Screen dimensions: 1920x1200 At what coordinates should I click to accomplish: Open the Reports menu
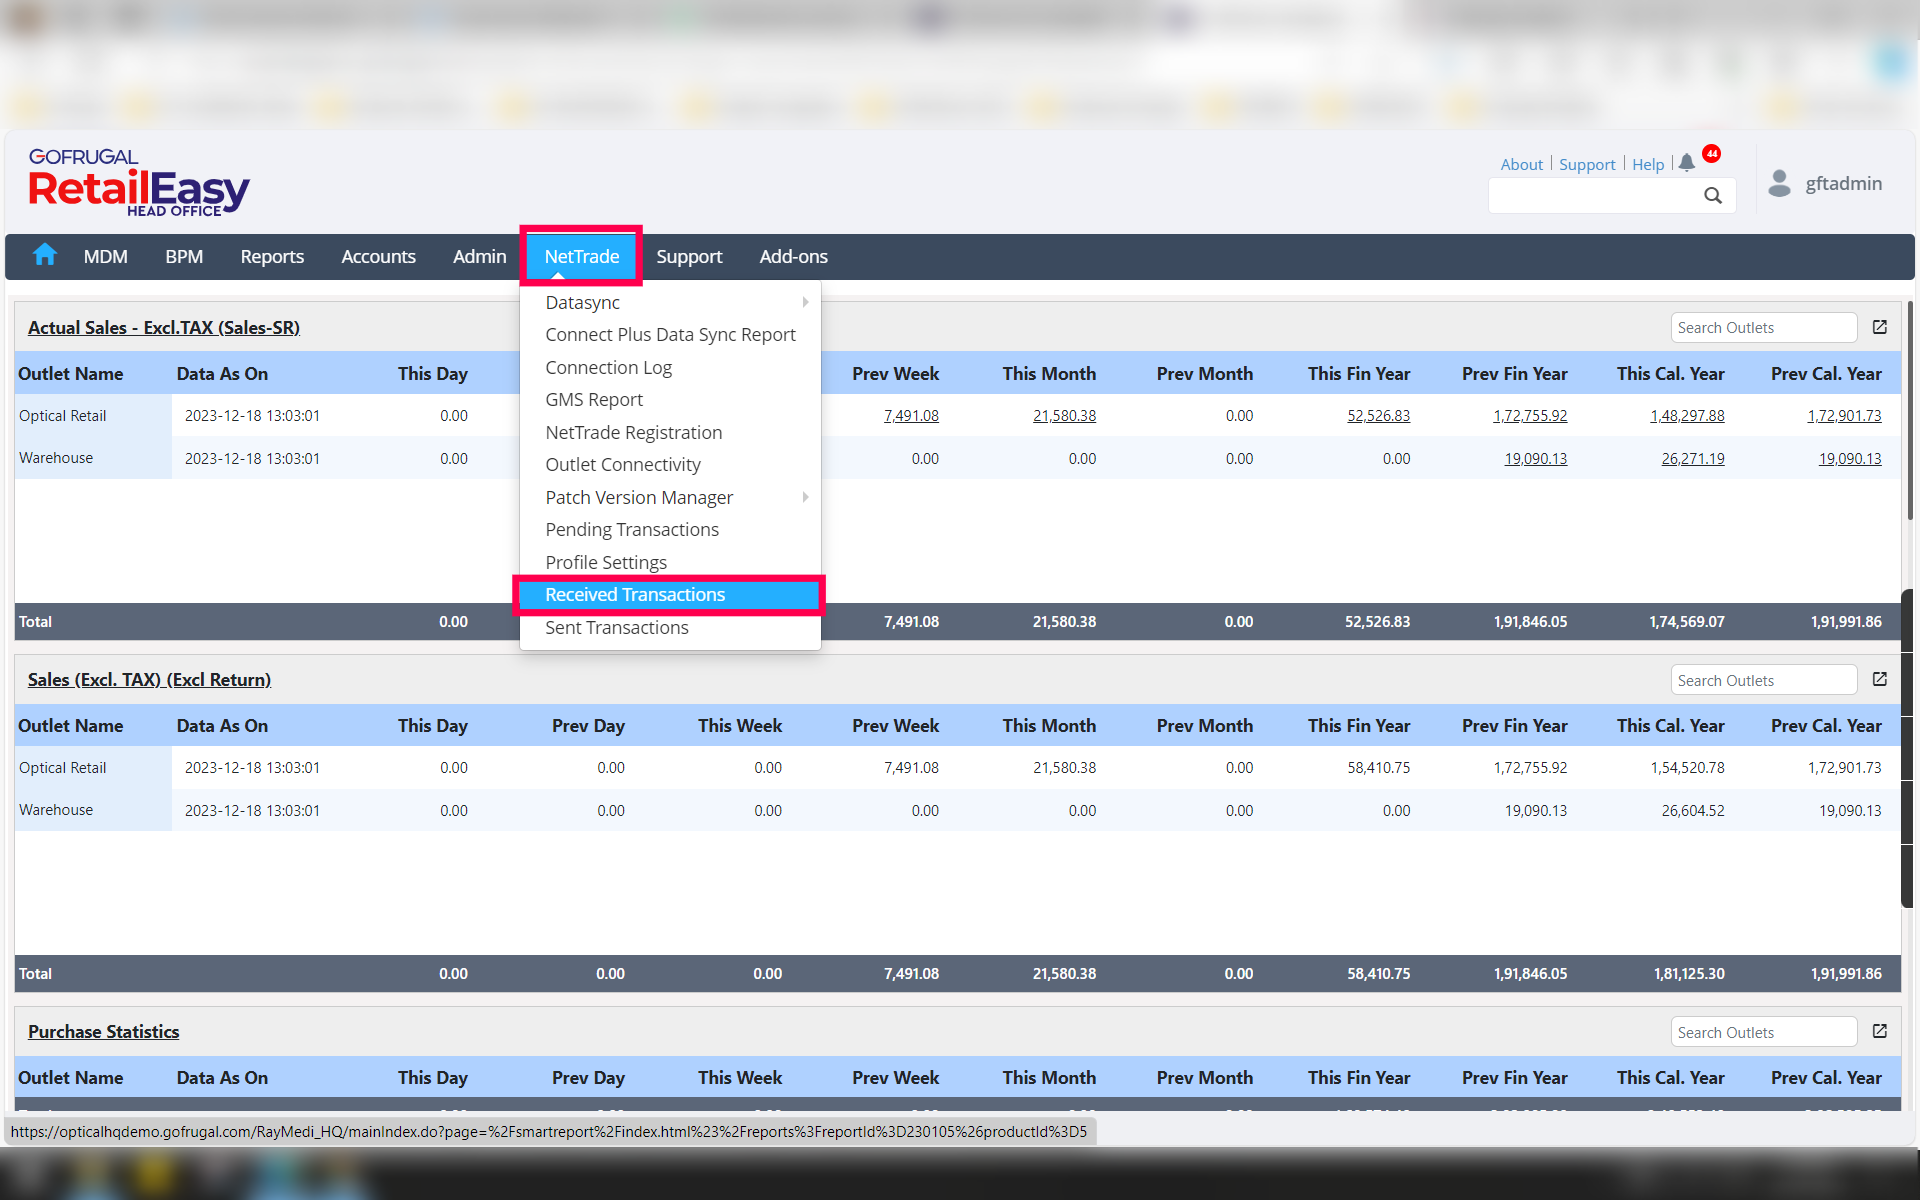click(272, 257)
